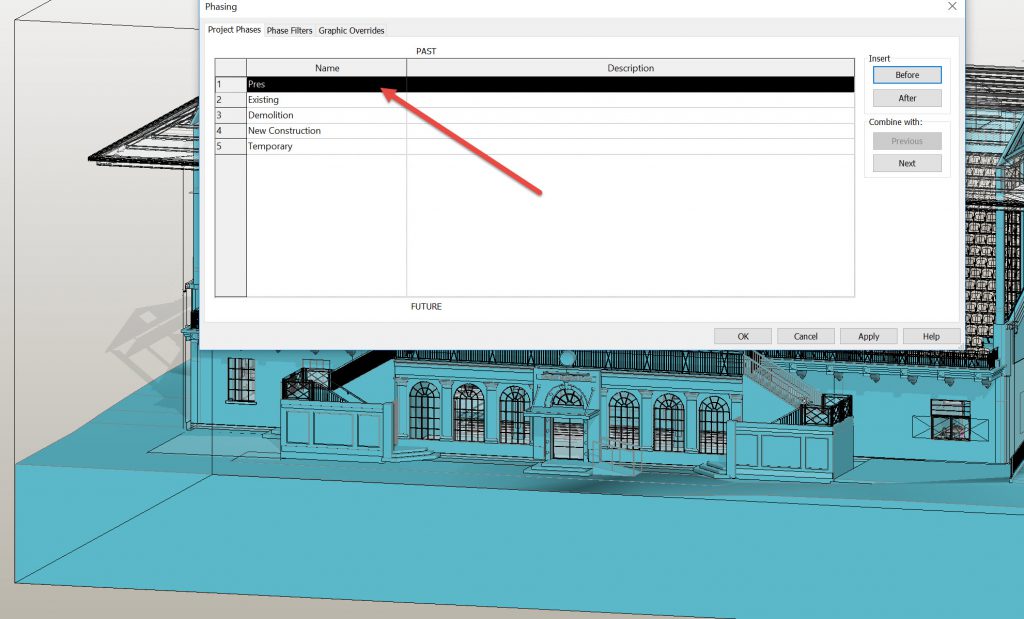Confirm the dialog with OK
The width and height of the screenshot is (1024, 619).
pyautogui.click(x=743, y=336)
